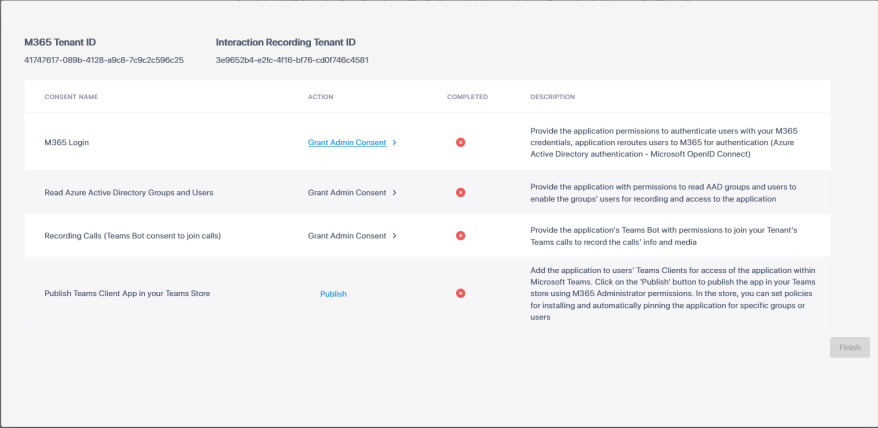The image size is (878, 428).
Task: Click the red X status icon for Recording Calls
Action: [x=460, y=236]
